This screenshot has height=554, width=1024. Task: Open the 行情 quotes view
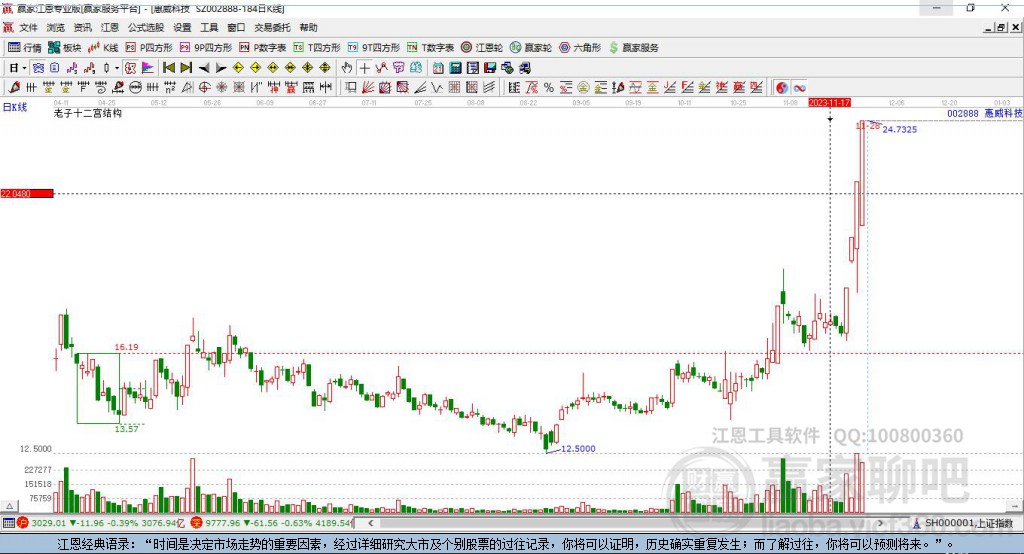tap(24, 48)
